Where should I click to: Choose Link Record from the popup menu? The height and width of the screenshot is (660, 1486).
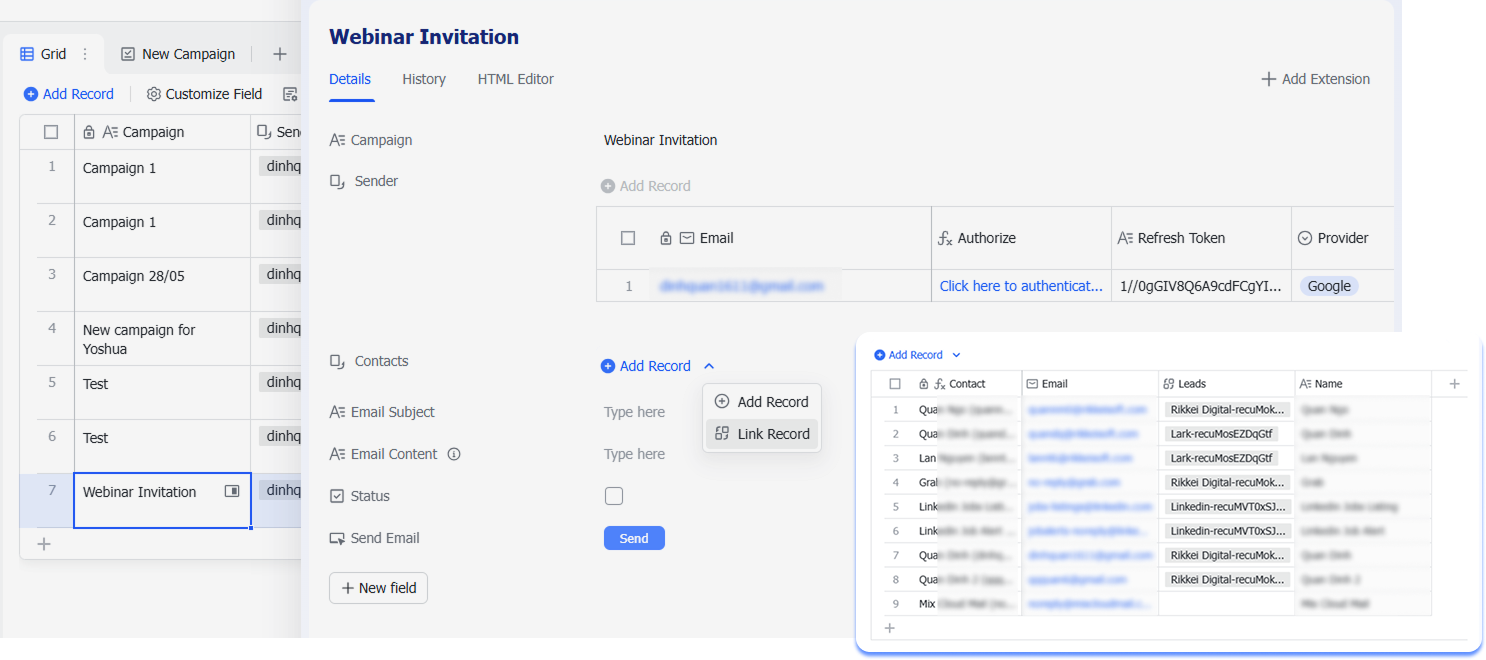[762, 434]
